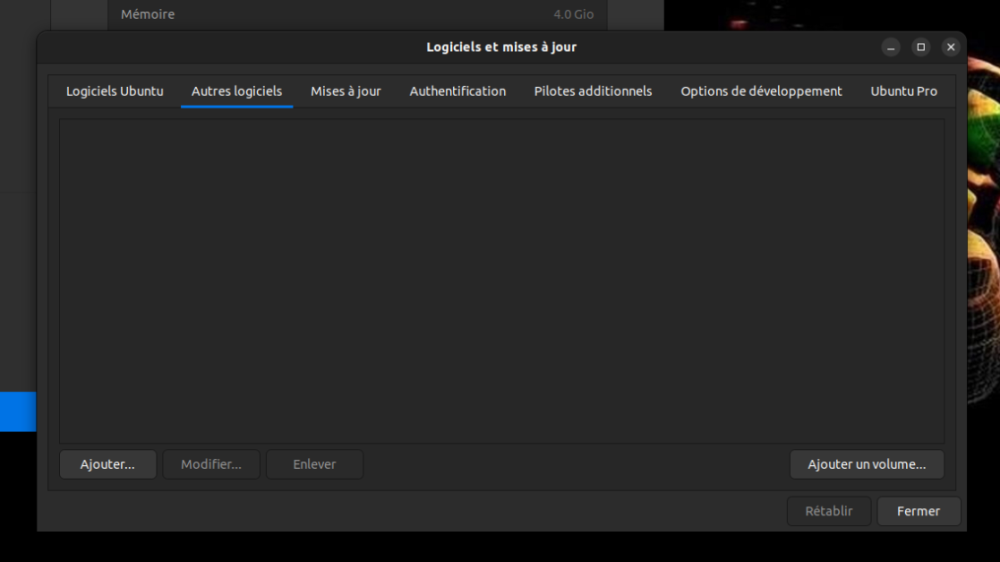The height and width of the screenshot is (562, 1000).
Task: Open the Mises à jour tab
Action: (346, 91)
